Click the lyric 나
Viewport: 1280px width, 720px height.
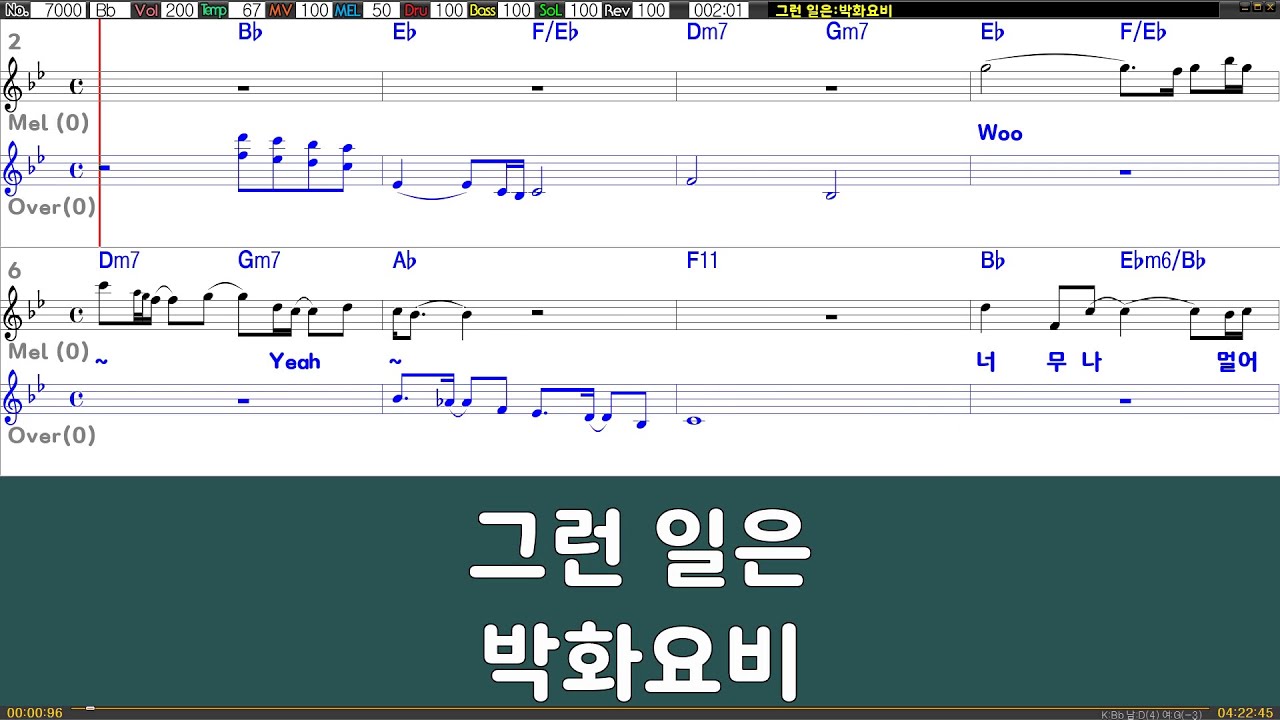[1091, 362]
